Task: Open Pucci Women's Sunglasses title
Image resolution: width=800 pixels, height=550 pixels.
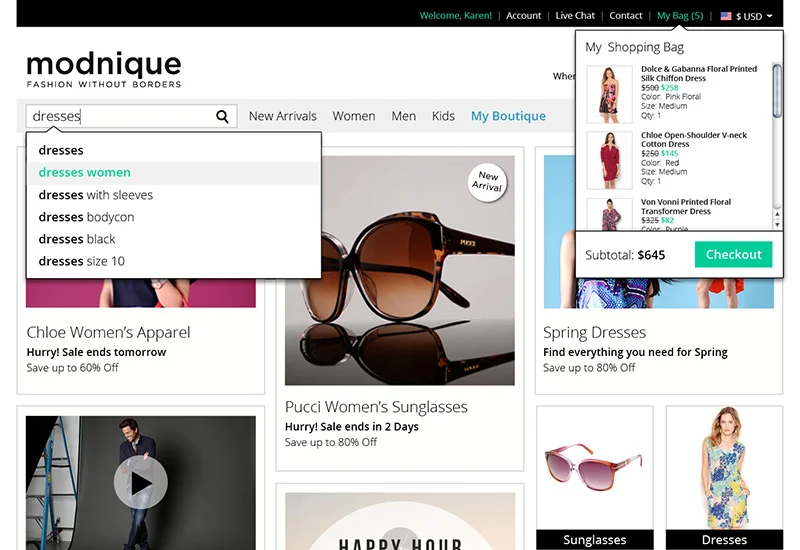Action: point(376,407)
